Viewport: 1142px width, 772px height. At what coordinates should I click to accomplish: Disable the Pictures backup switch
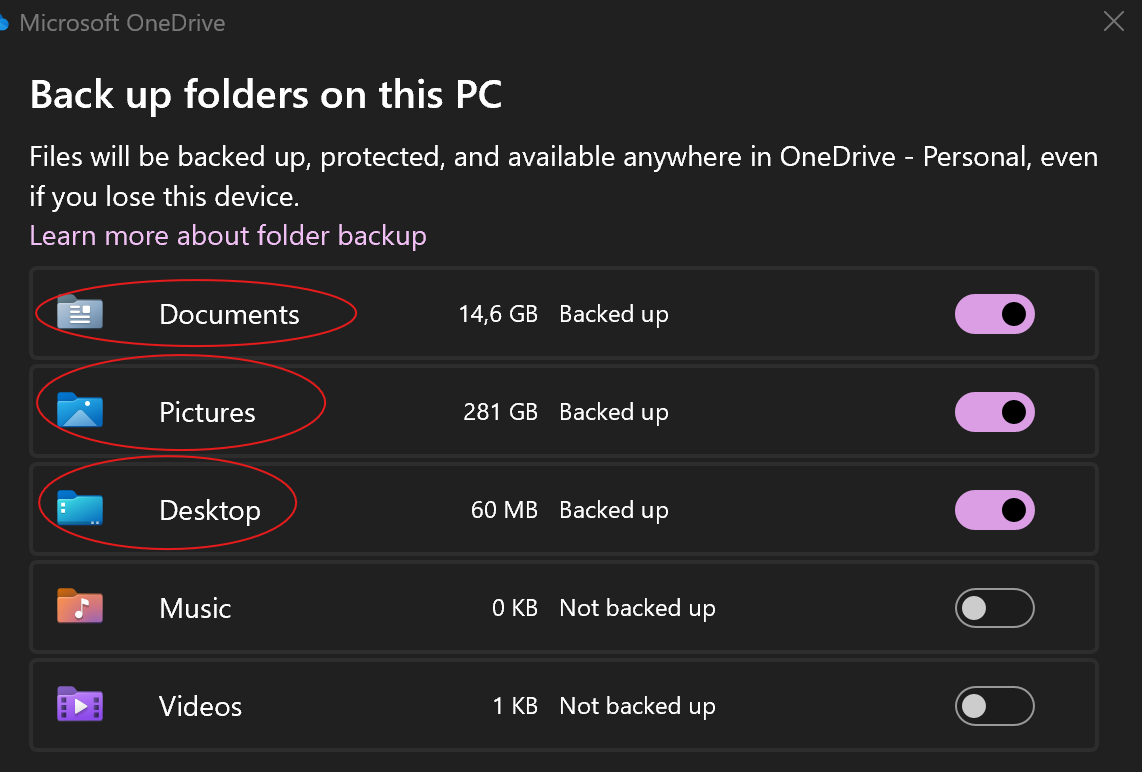pyautogui.click(x=994, y=412)
